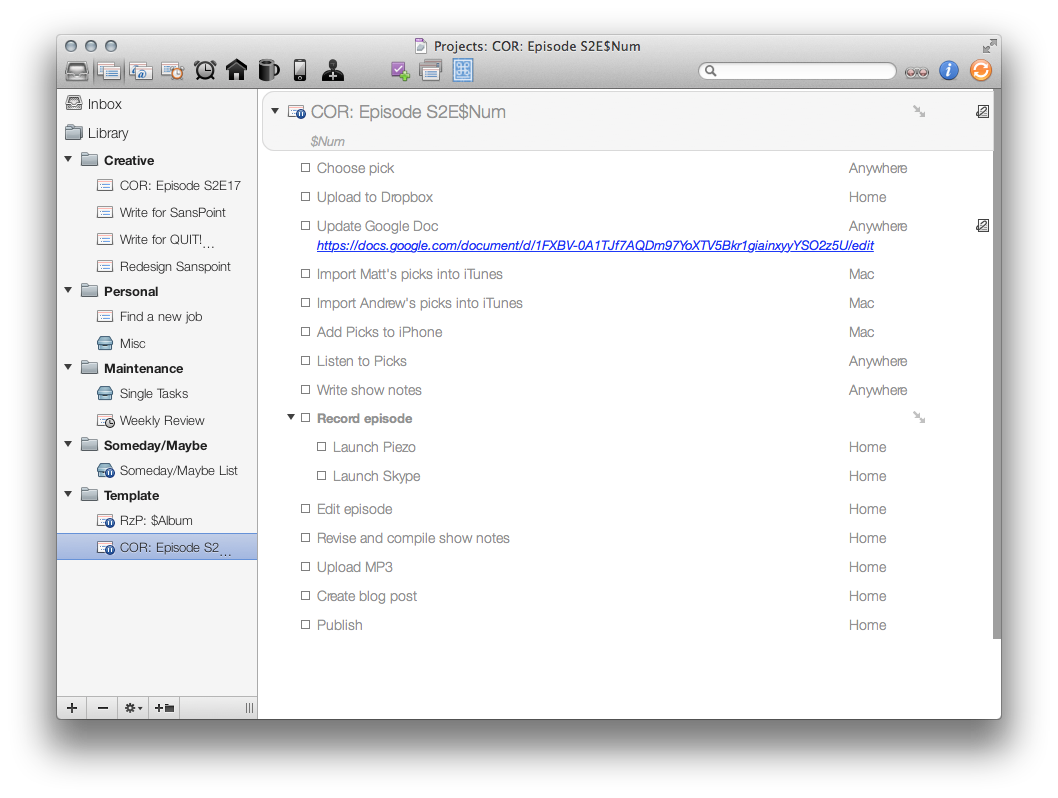Switch to Contexts view toolbar icon
The height and width of the screenshot is (798, 1058).
[141, 70]
